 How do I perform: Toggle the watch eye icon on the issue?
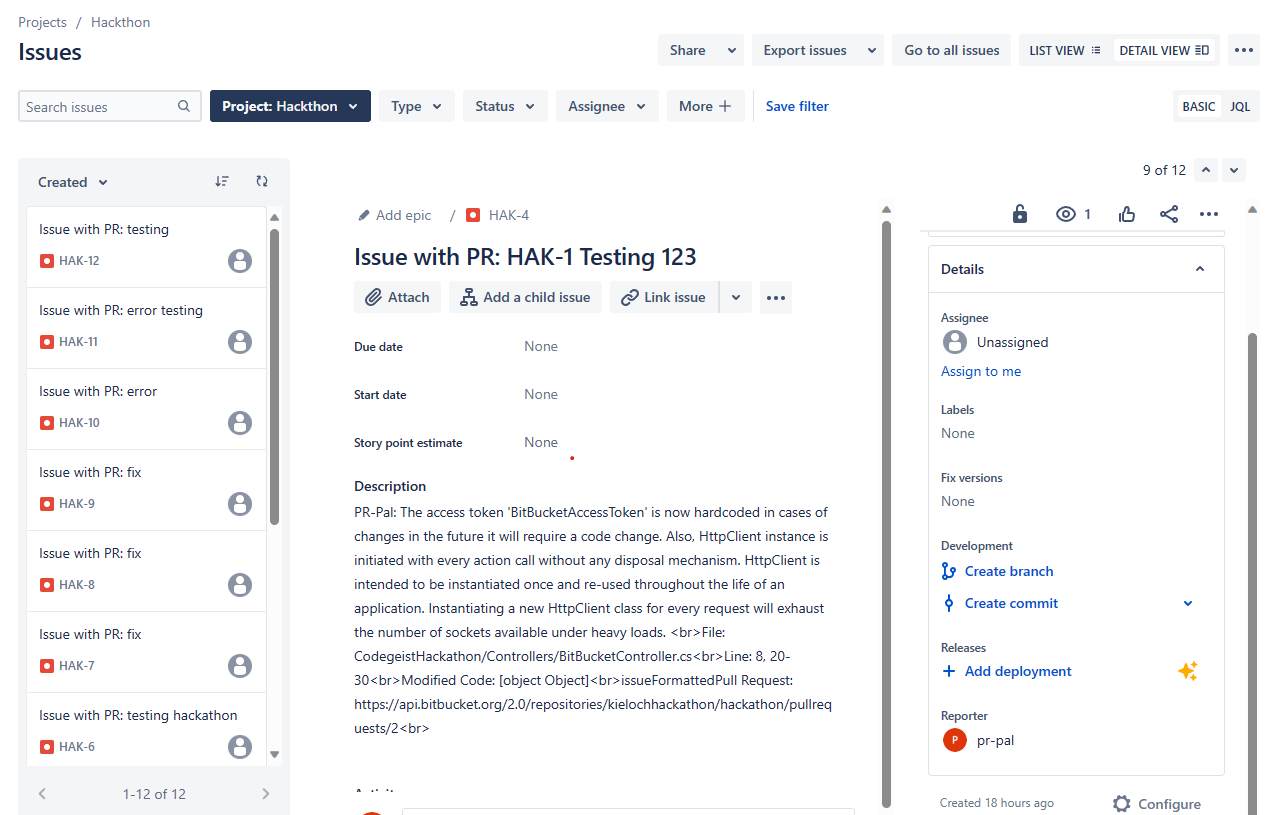(x=1066, y=214)
